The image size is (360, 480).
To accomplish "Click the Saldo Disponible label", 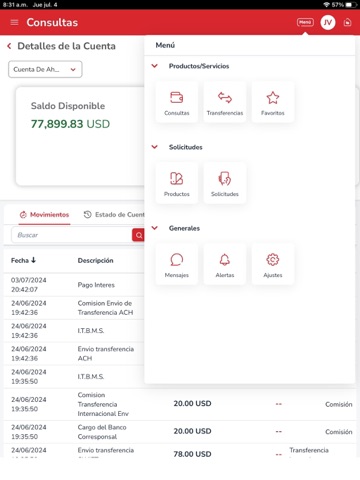I will [x=68, y=106].
